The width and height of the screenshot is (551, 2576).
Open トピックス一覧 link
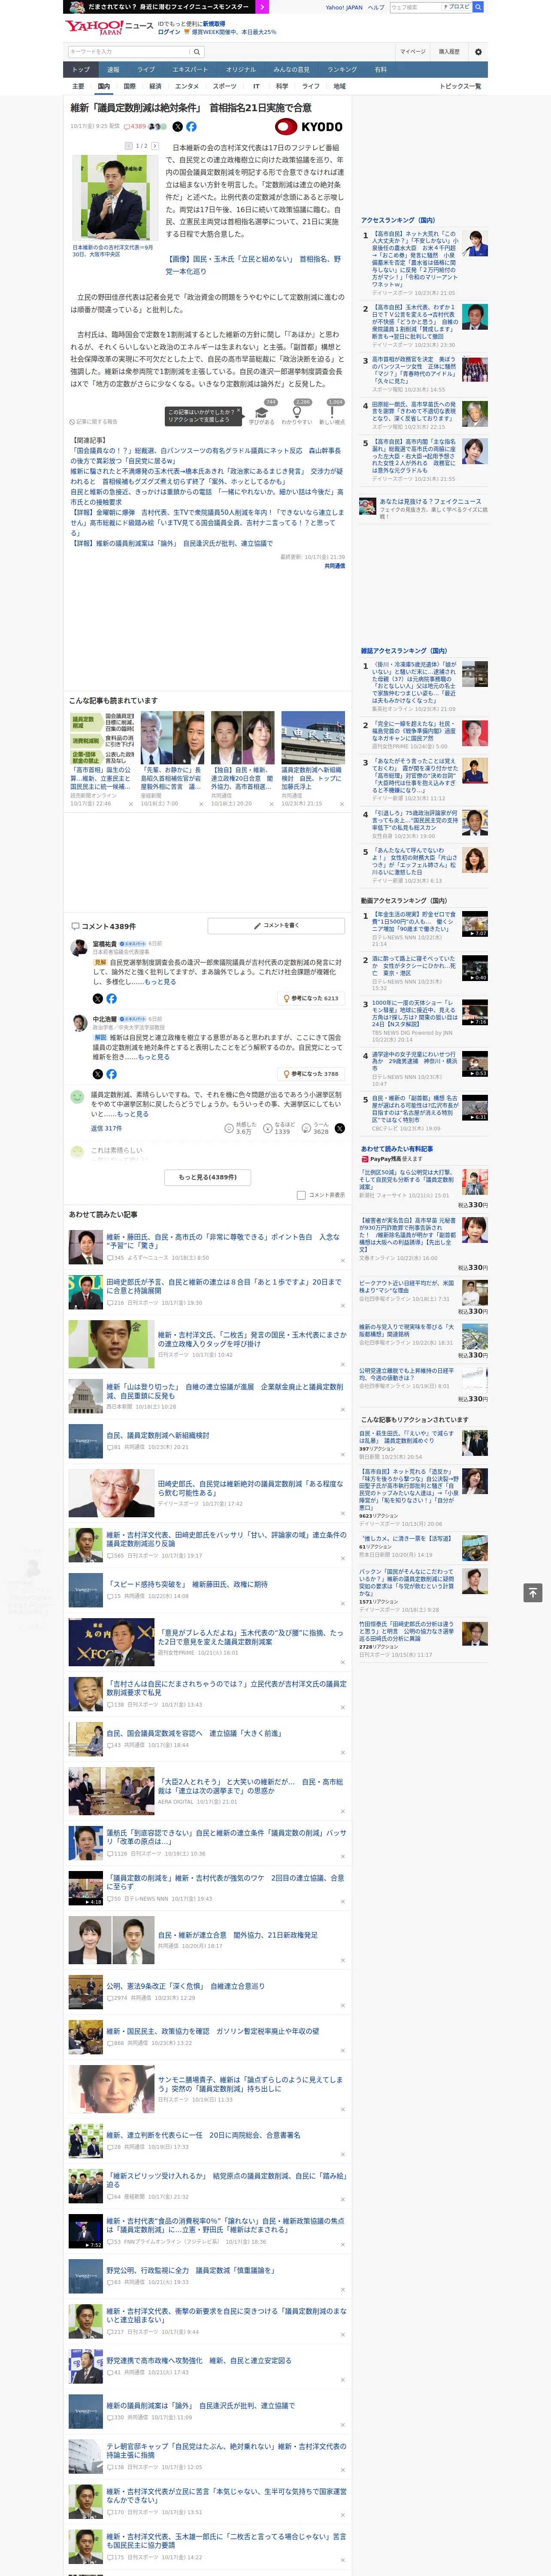(460, 86)
